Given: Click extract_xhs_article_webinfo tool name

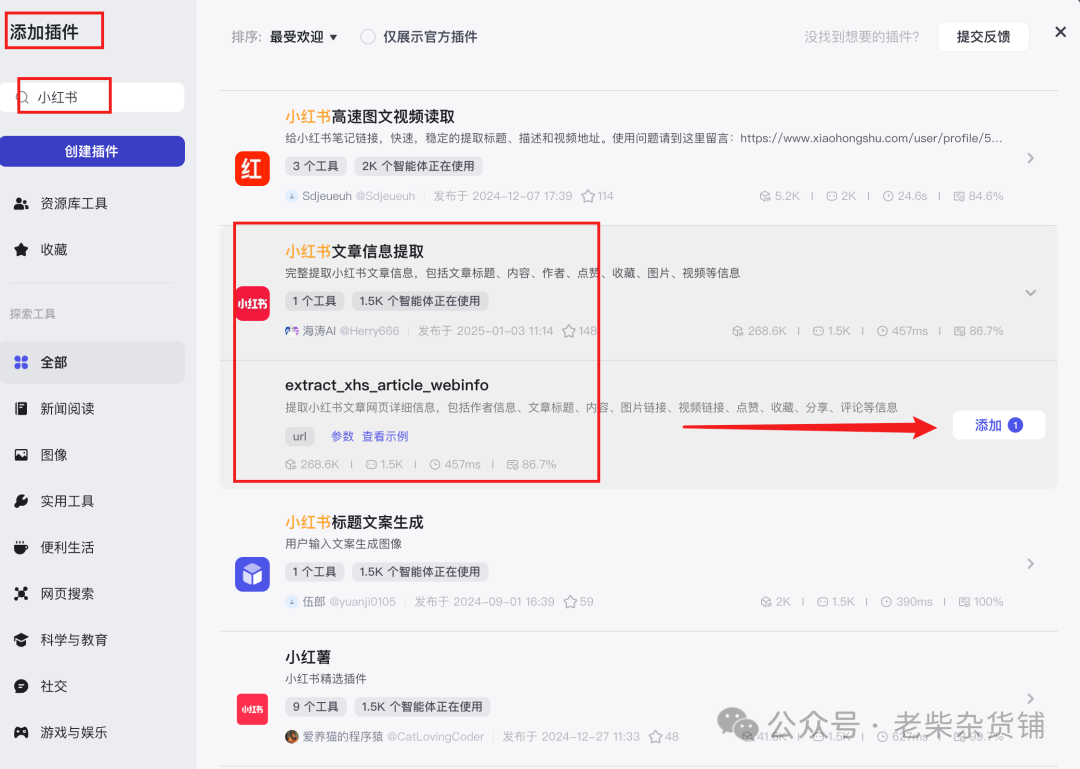Looking at the screenshot, I should [387, 385].
